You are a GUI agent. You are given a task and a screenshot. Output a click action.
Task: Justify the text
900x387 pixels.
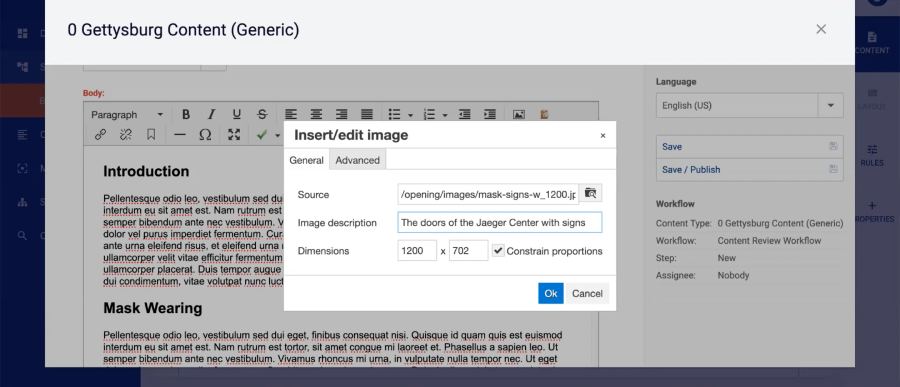pos(367,114)
